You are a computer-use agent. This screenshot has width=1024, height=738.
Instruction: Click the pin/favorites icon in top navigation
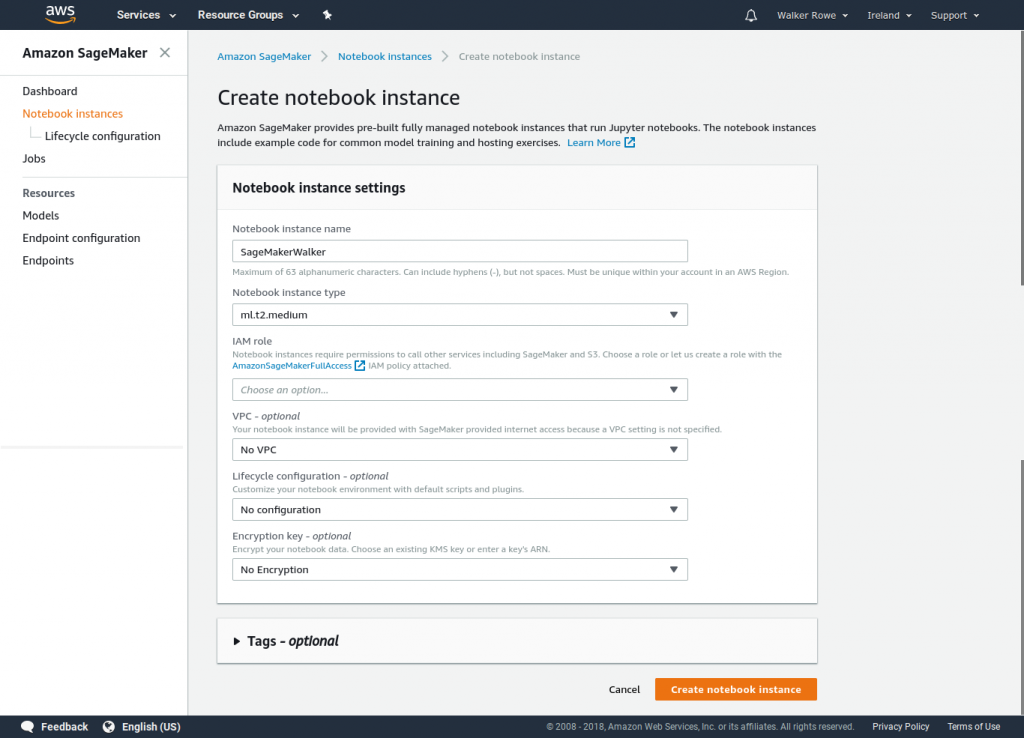[x=326, y=14]
